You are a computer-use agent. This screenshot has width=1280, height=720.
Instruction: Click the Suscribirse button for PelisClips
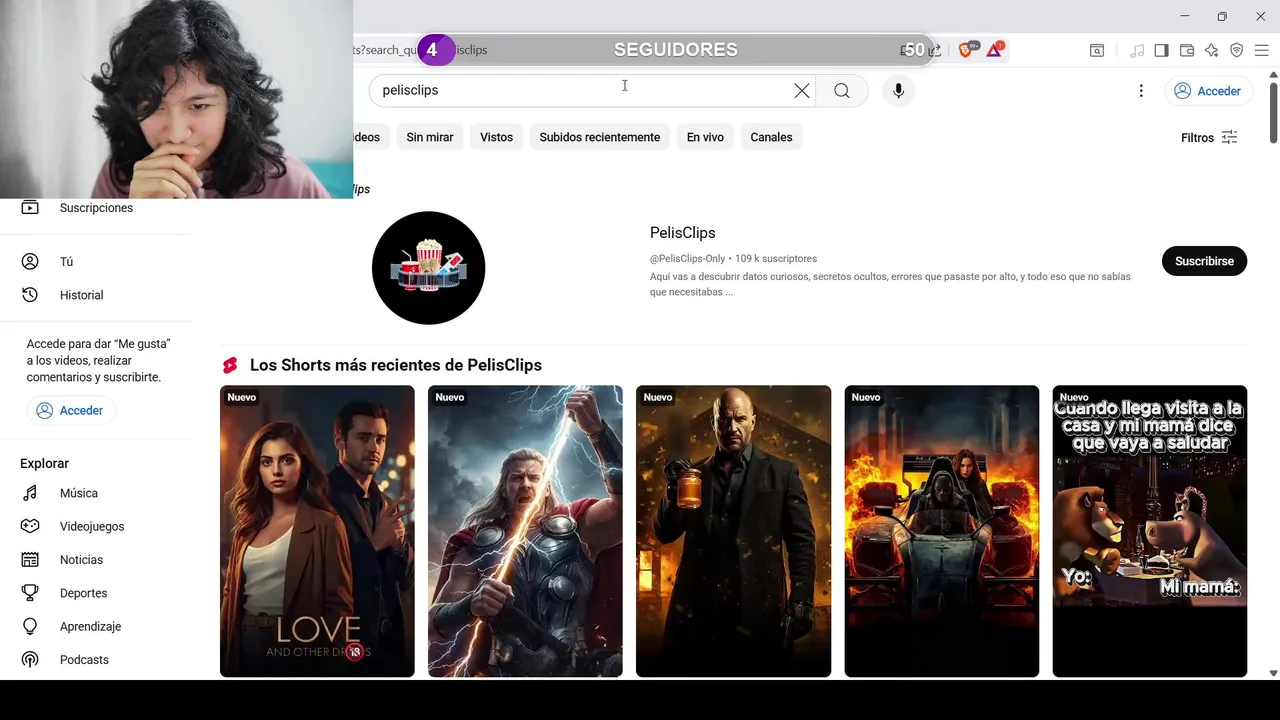tap(1204, 261)
